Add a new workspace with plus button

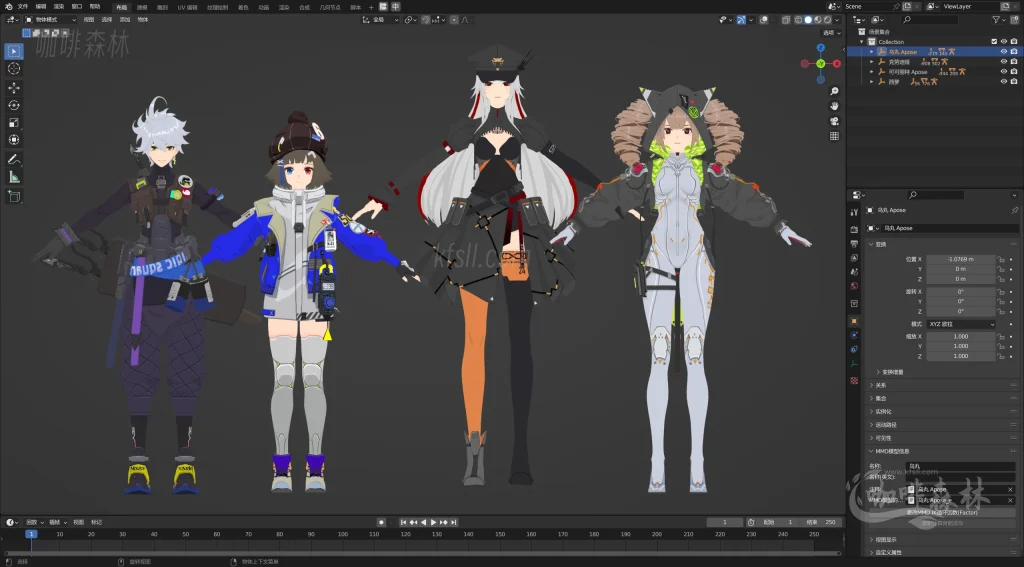tap(371, 7)
